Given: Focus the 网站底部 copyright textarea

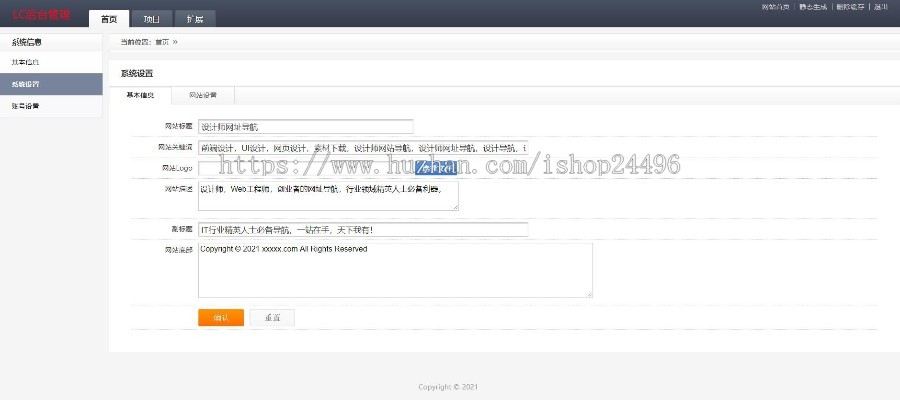Looking at the screenshot, I should tap(395, 270).
